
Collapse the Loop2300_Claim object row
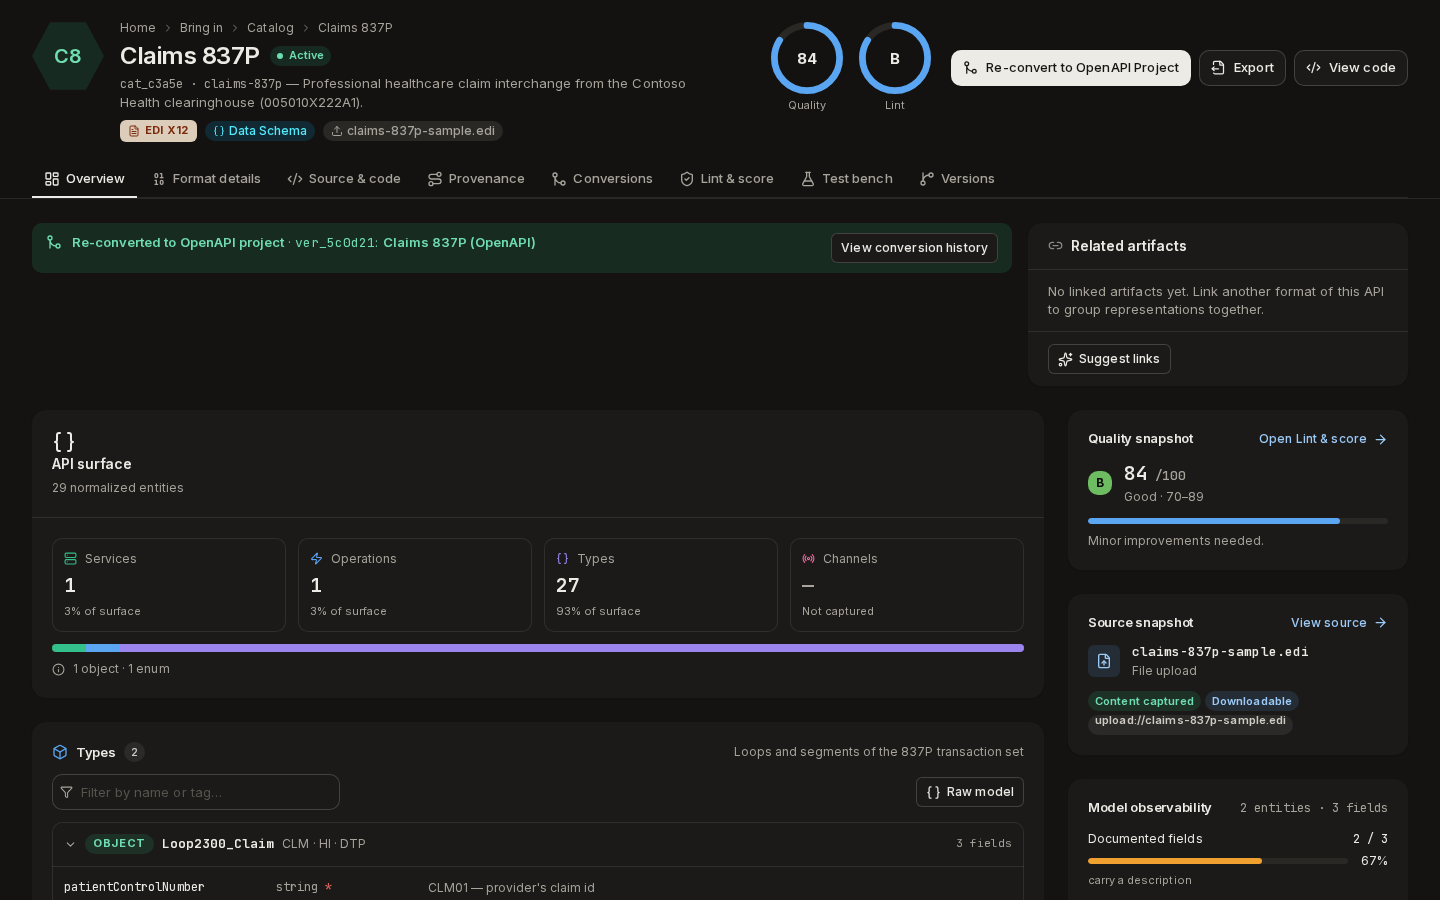pos(70,844)
